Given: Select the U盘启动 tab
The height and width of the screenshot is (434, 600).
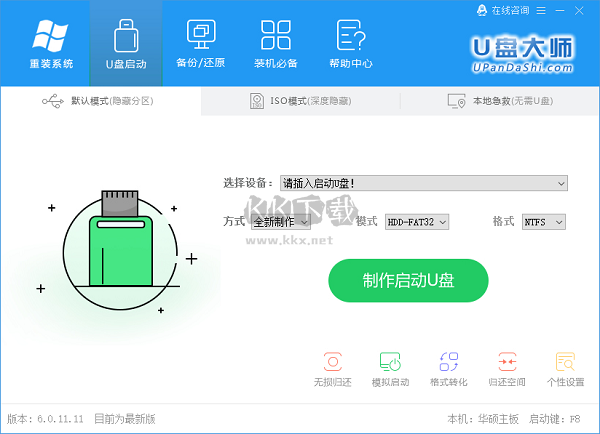Looking at the screenshot, I should pyautogui.click(x=126, y=44).
